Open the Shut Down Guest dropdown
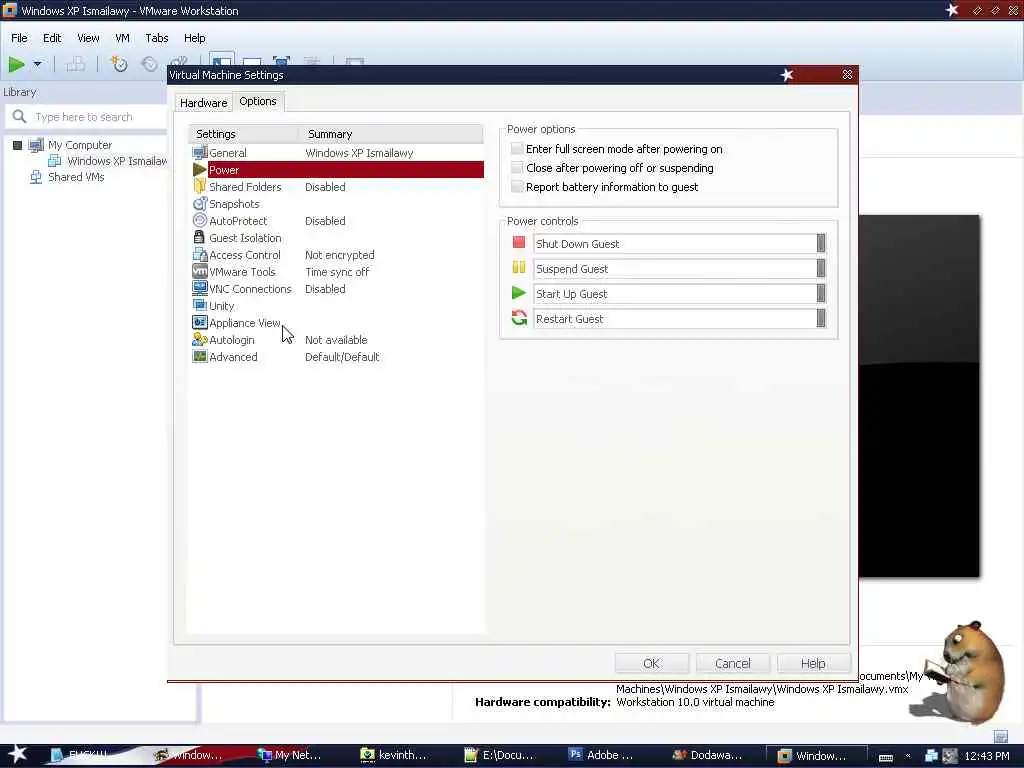Image resolution: width=1024 pixels, height=768 pixels. [821, 244]
